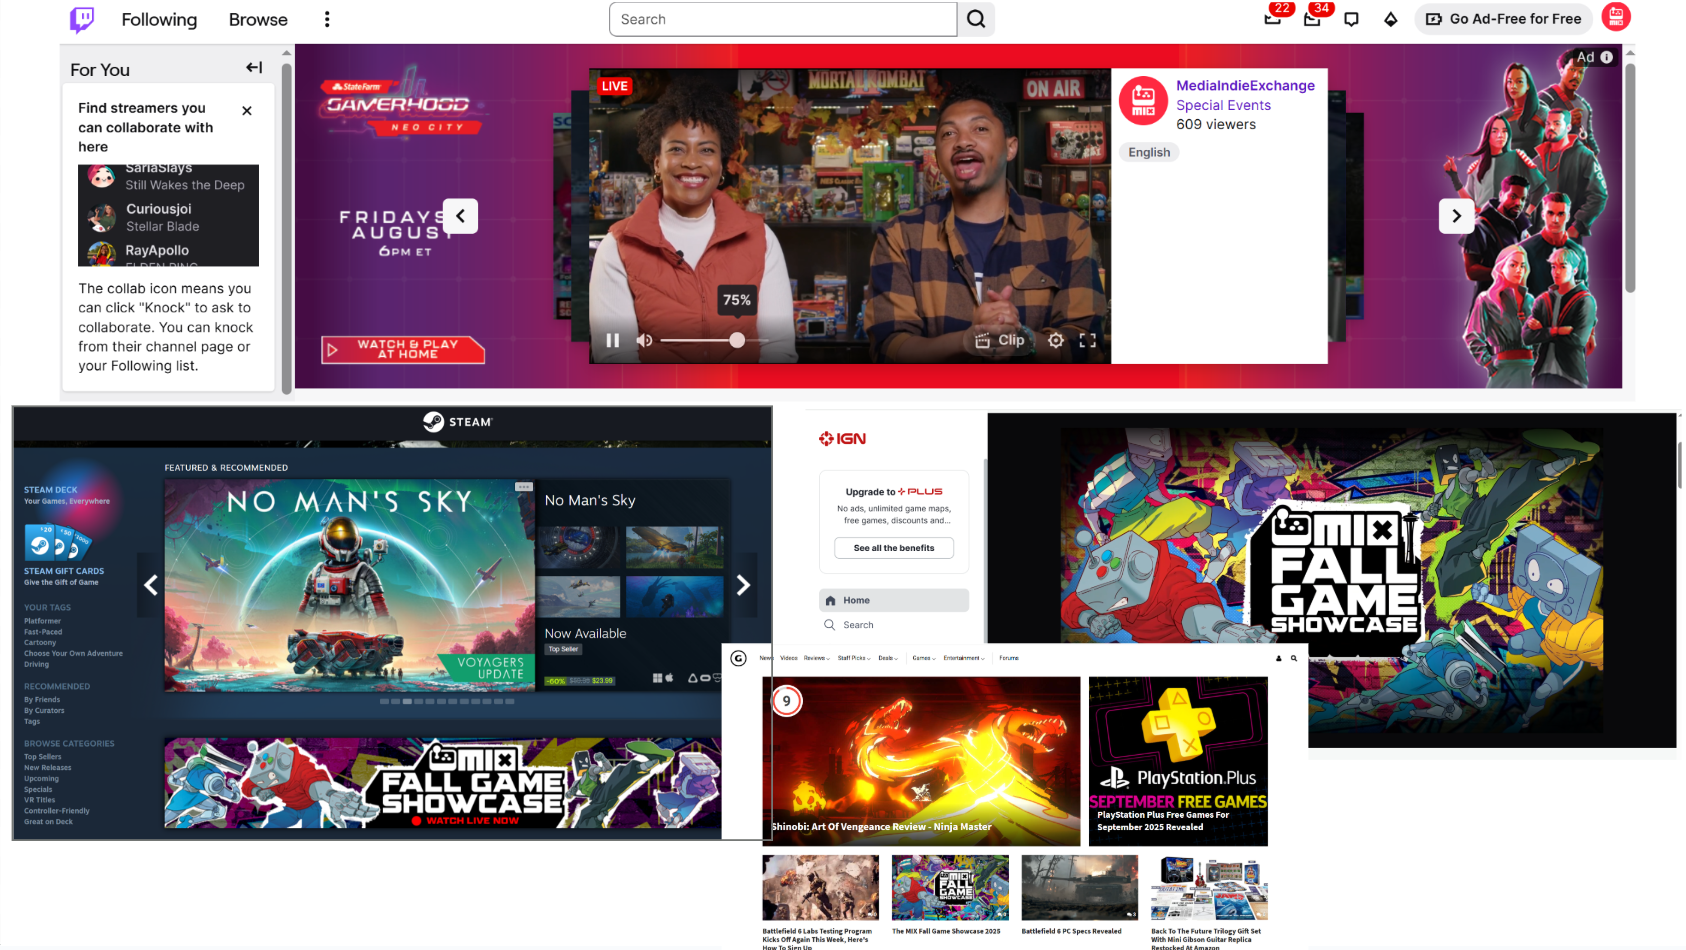Click the Steam logo in header
The height and width of the screenshot is (950, 1686).
point(457,422)
